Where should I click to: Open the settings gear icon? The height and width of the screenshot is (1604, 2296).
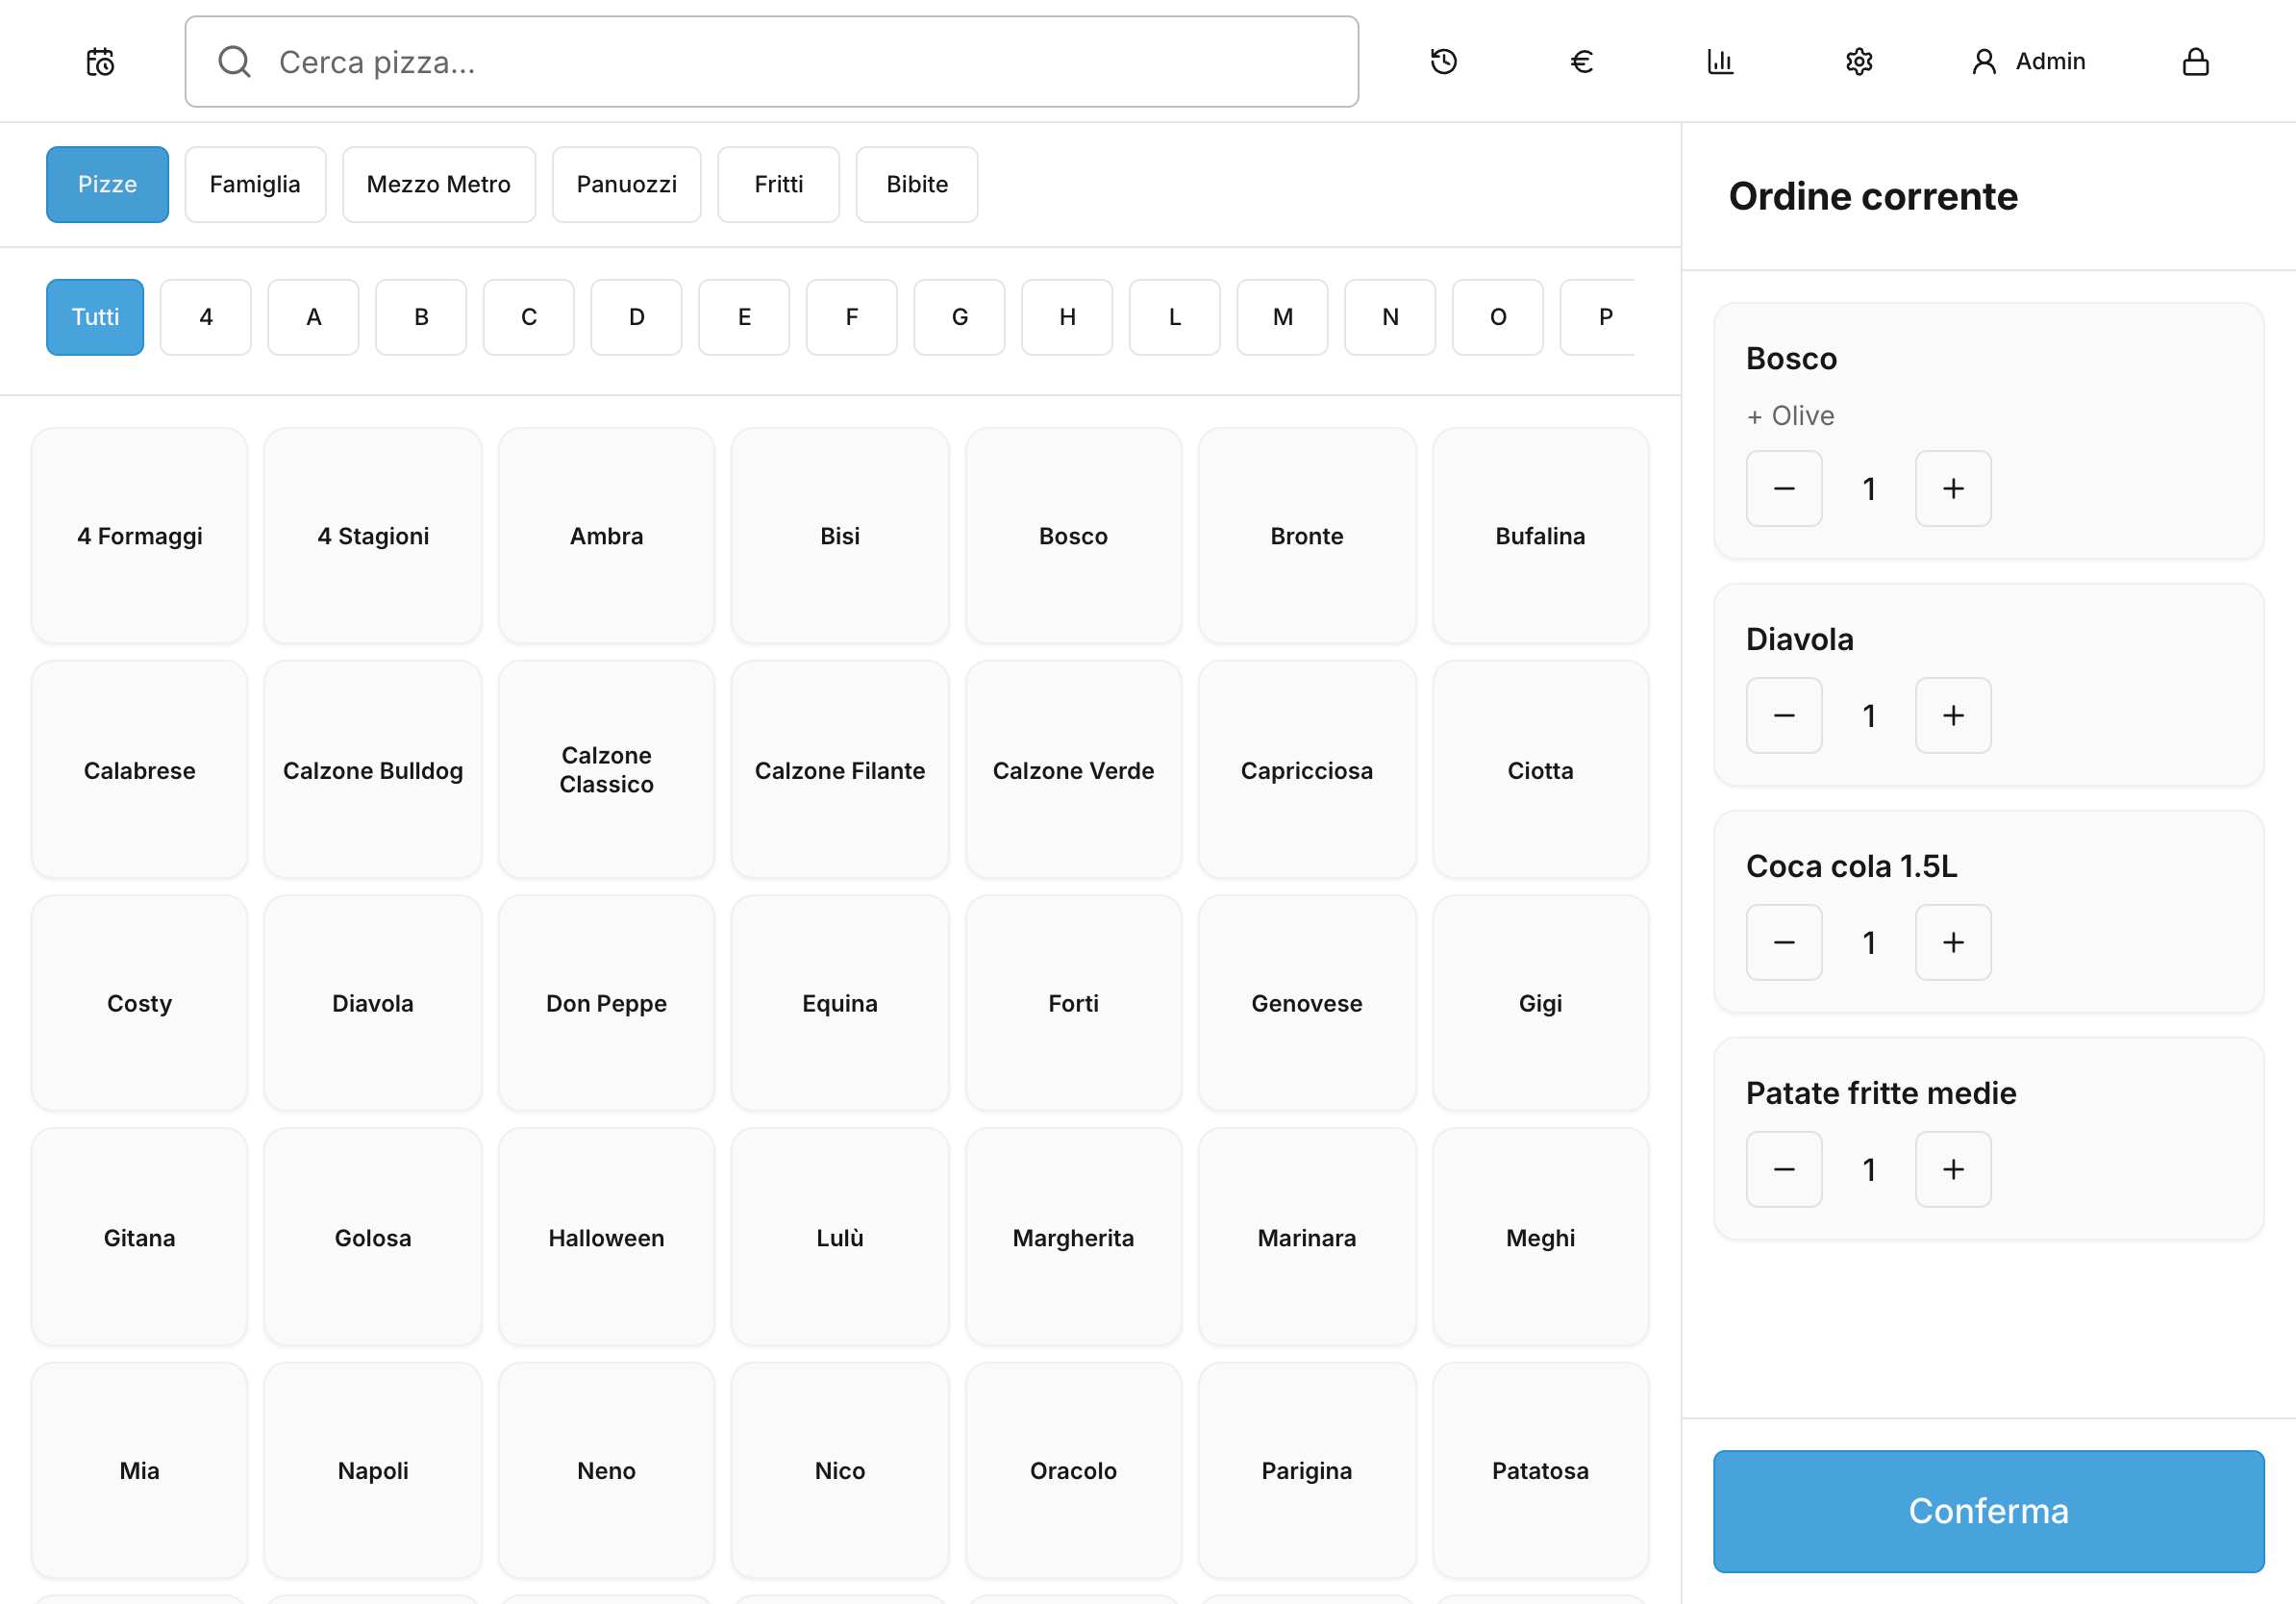click(1858, 62)
